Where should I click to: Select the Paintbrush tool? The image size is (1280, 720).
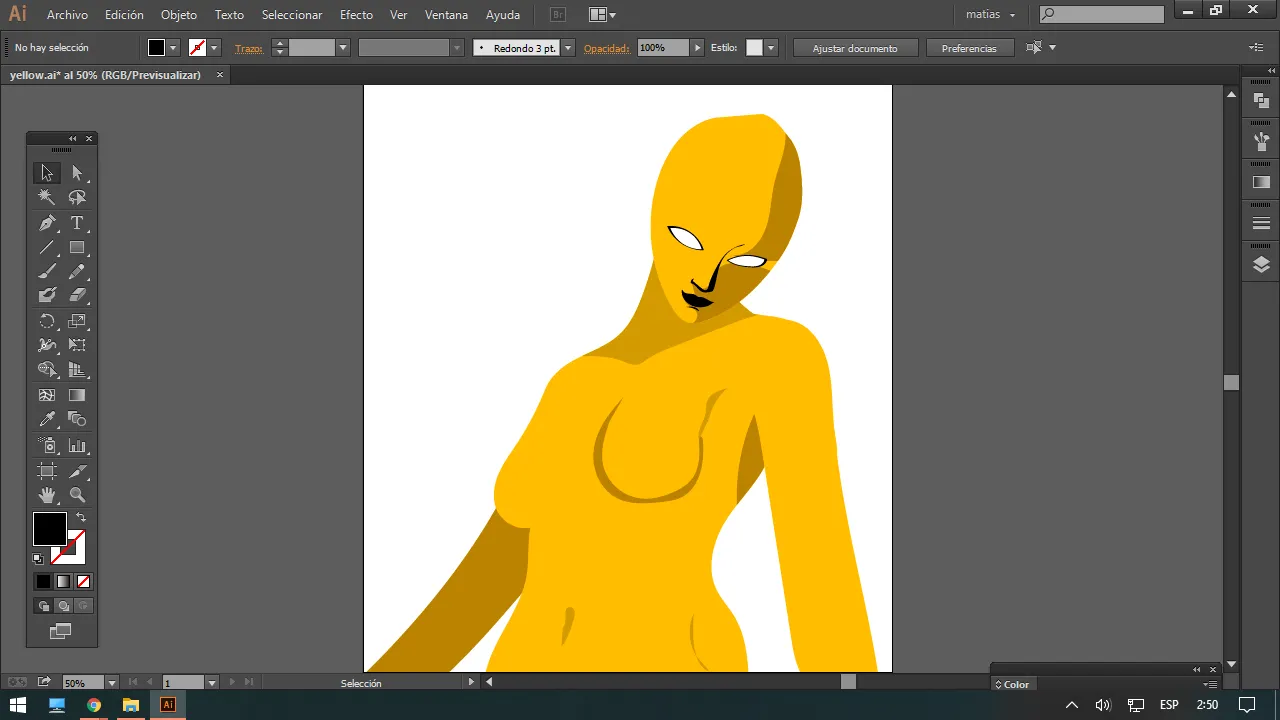47,271
